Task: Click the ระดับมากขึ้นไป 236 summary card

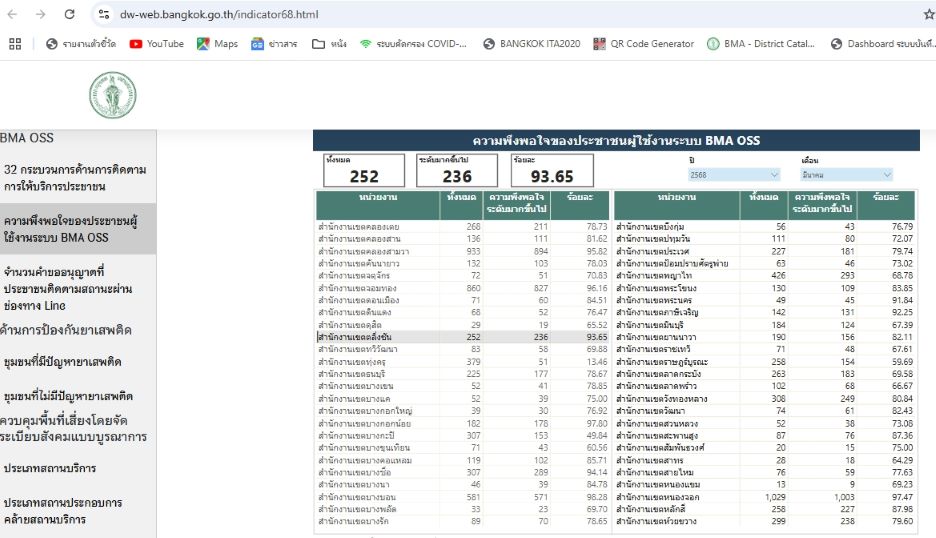Action: pyautogui.click(x=457, y=170)
